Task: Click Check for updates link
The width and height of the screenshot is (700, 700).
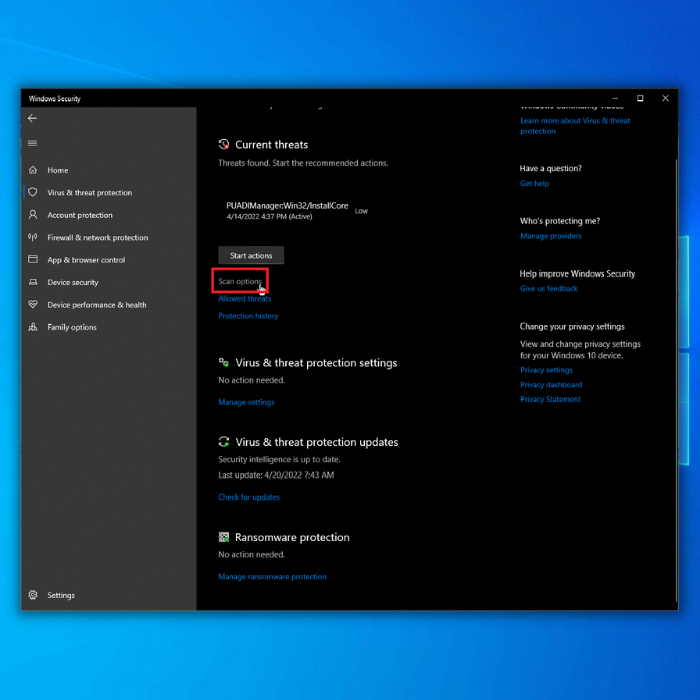Action: pos(249,497)
